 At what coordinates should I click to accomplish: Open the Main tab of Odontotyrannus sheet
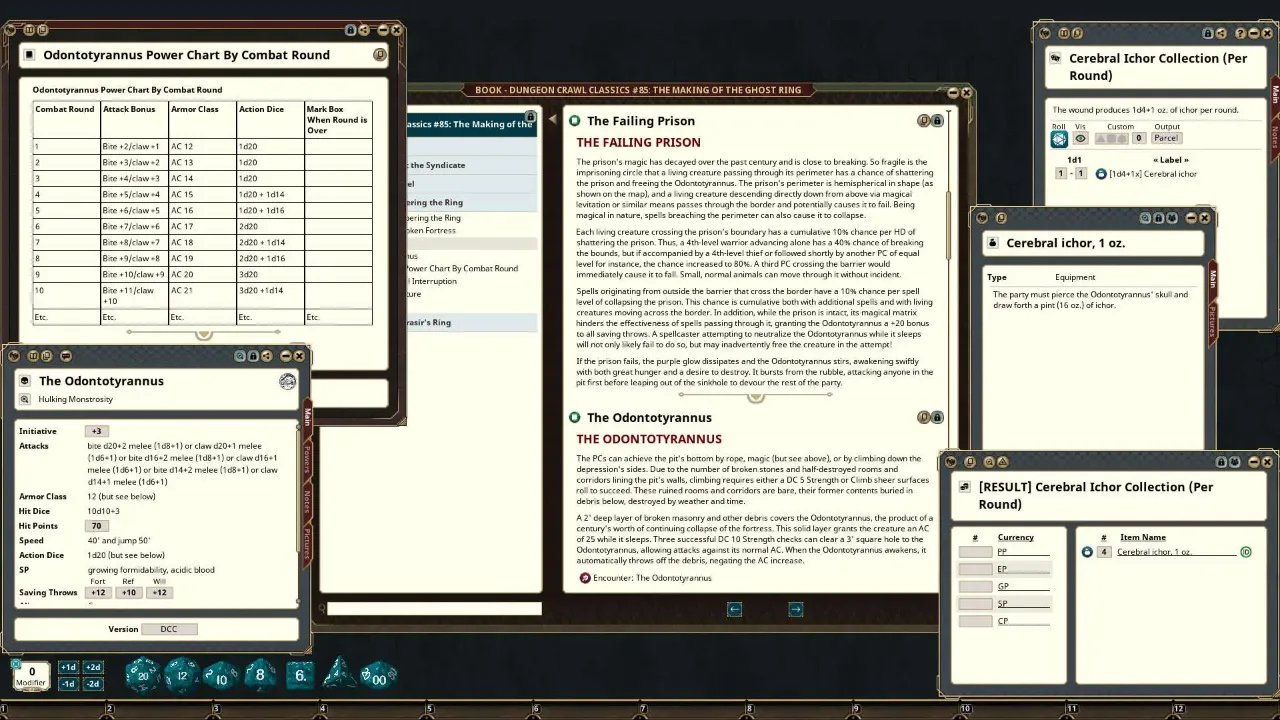coord(307,417)
